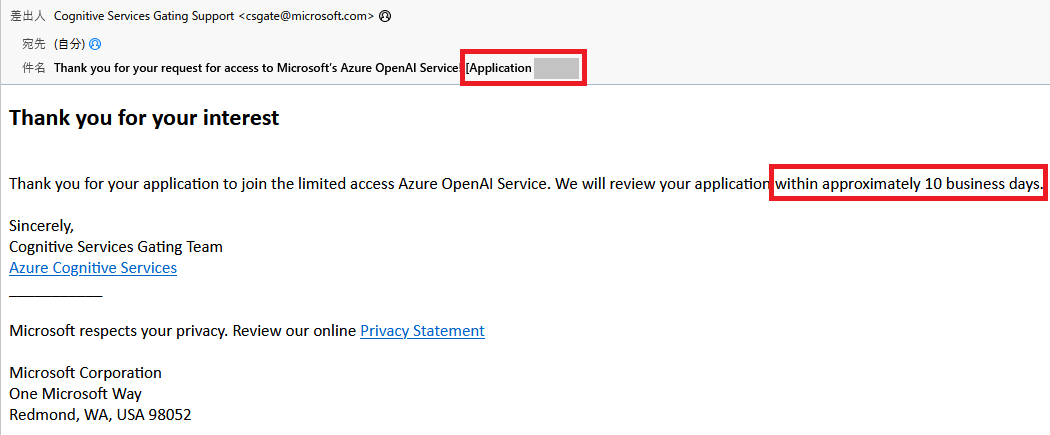Viewport: 1050px width, 435px height.
Task: Open the Privacy Statement link
Action: click(x=423, y=331)
